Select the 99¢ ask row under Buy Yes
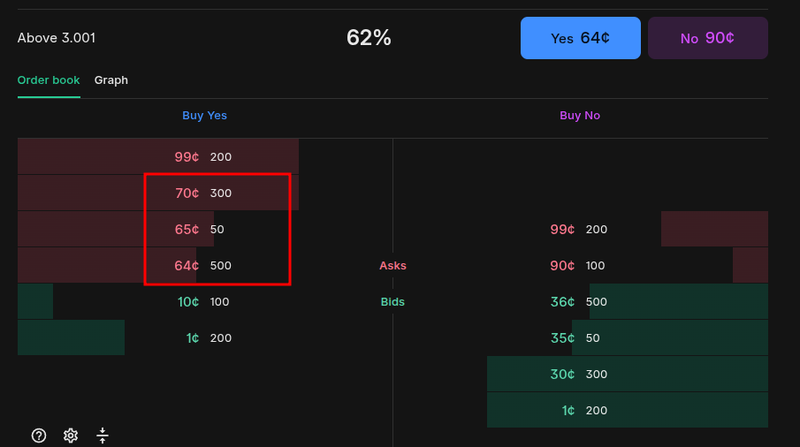 click(x=203, y=157)
